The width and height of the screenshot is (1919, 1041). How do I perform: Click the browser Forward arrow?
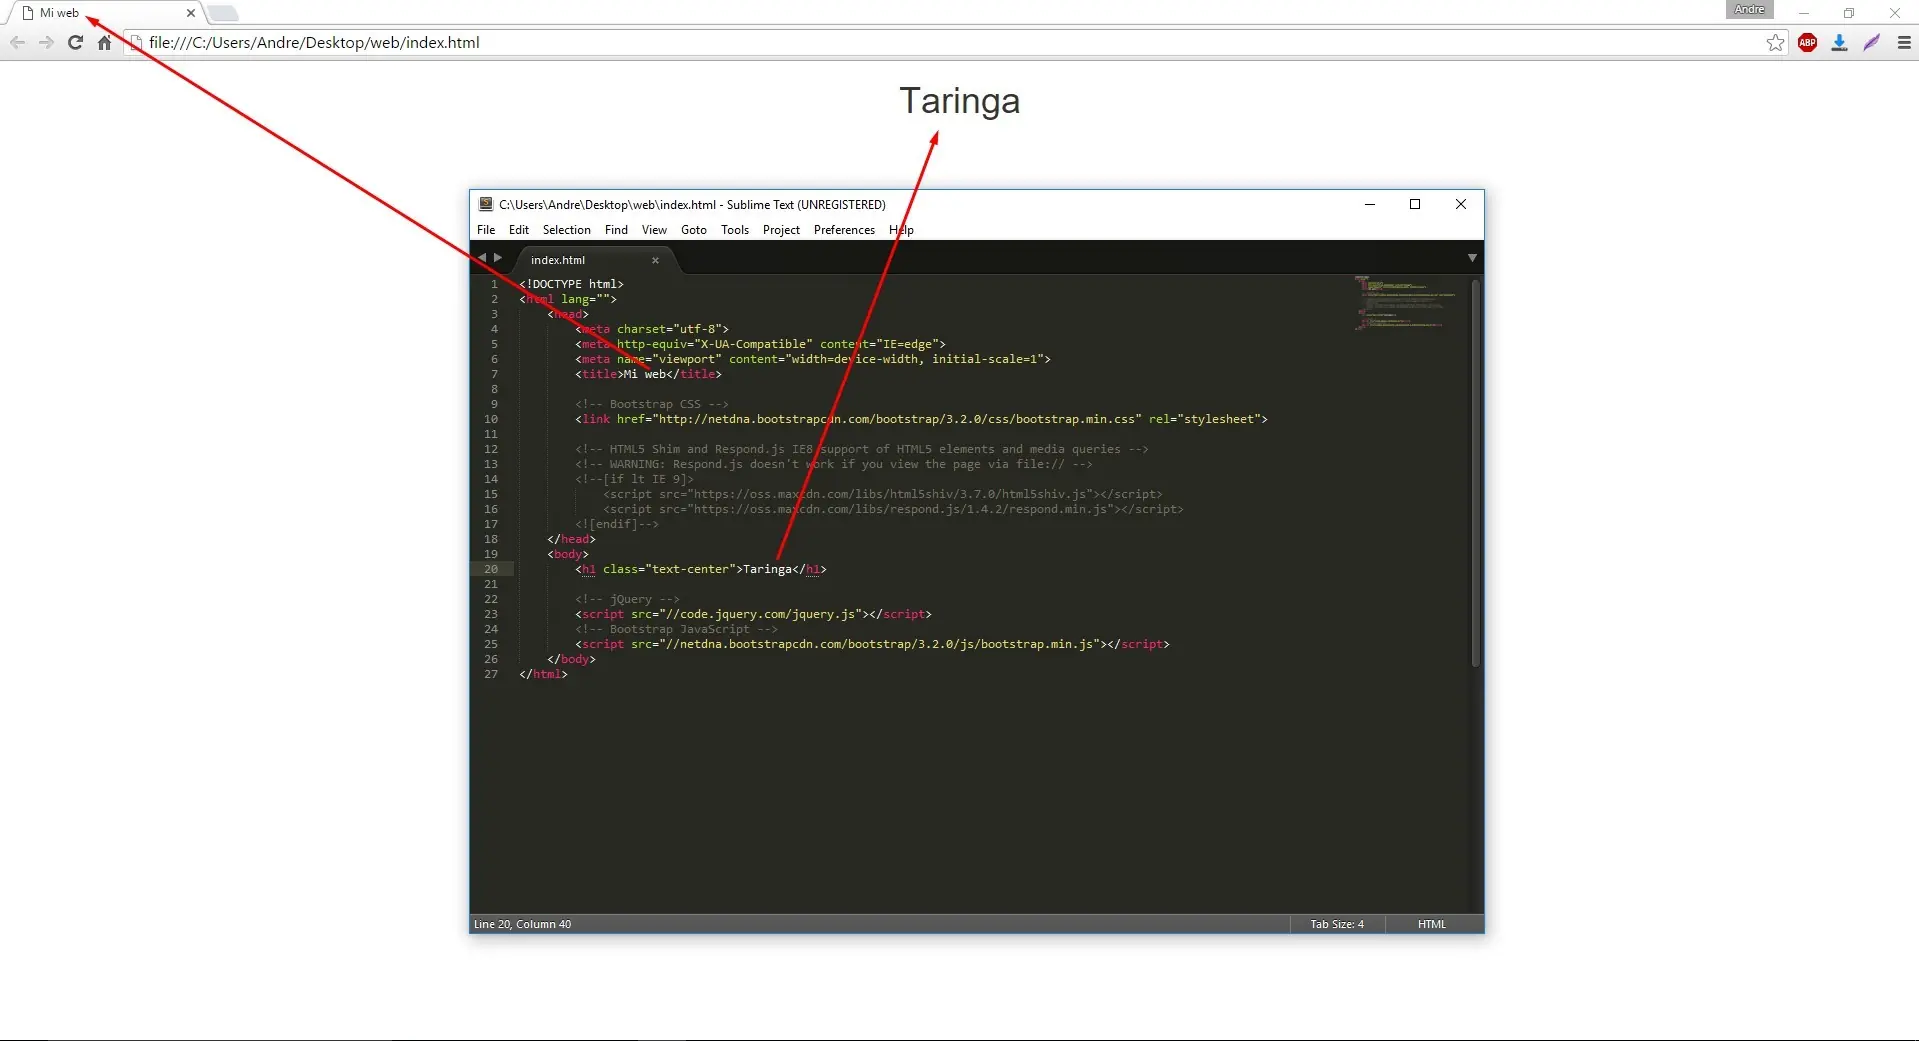pos(46,43)
